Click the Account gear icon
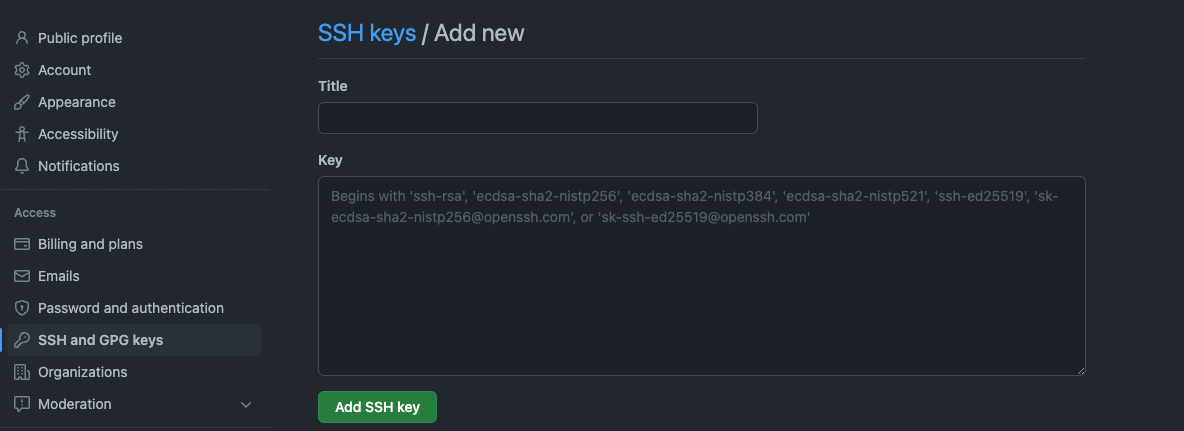The width and height of the screenshot is (1184, 431). pyautogui.click(x=22, y=70)
